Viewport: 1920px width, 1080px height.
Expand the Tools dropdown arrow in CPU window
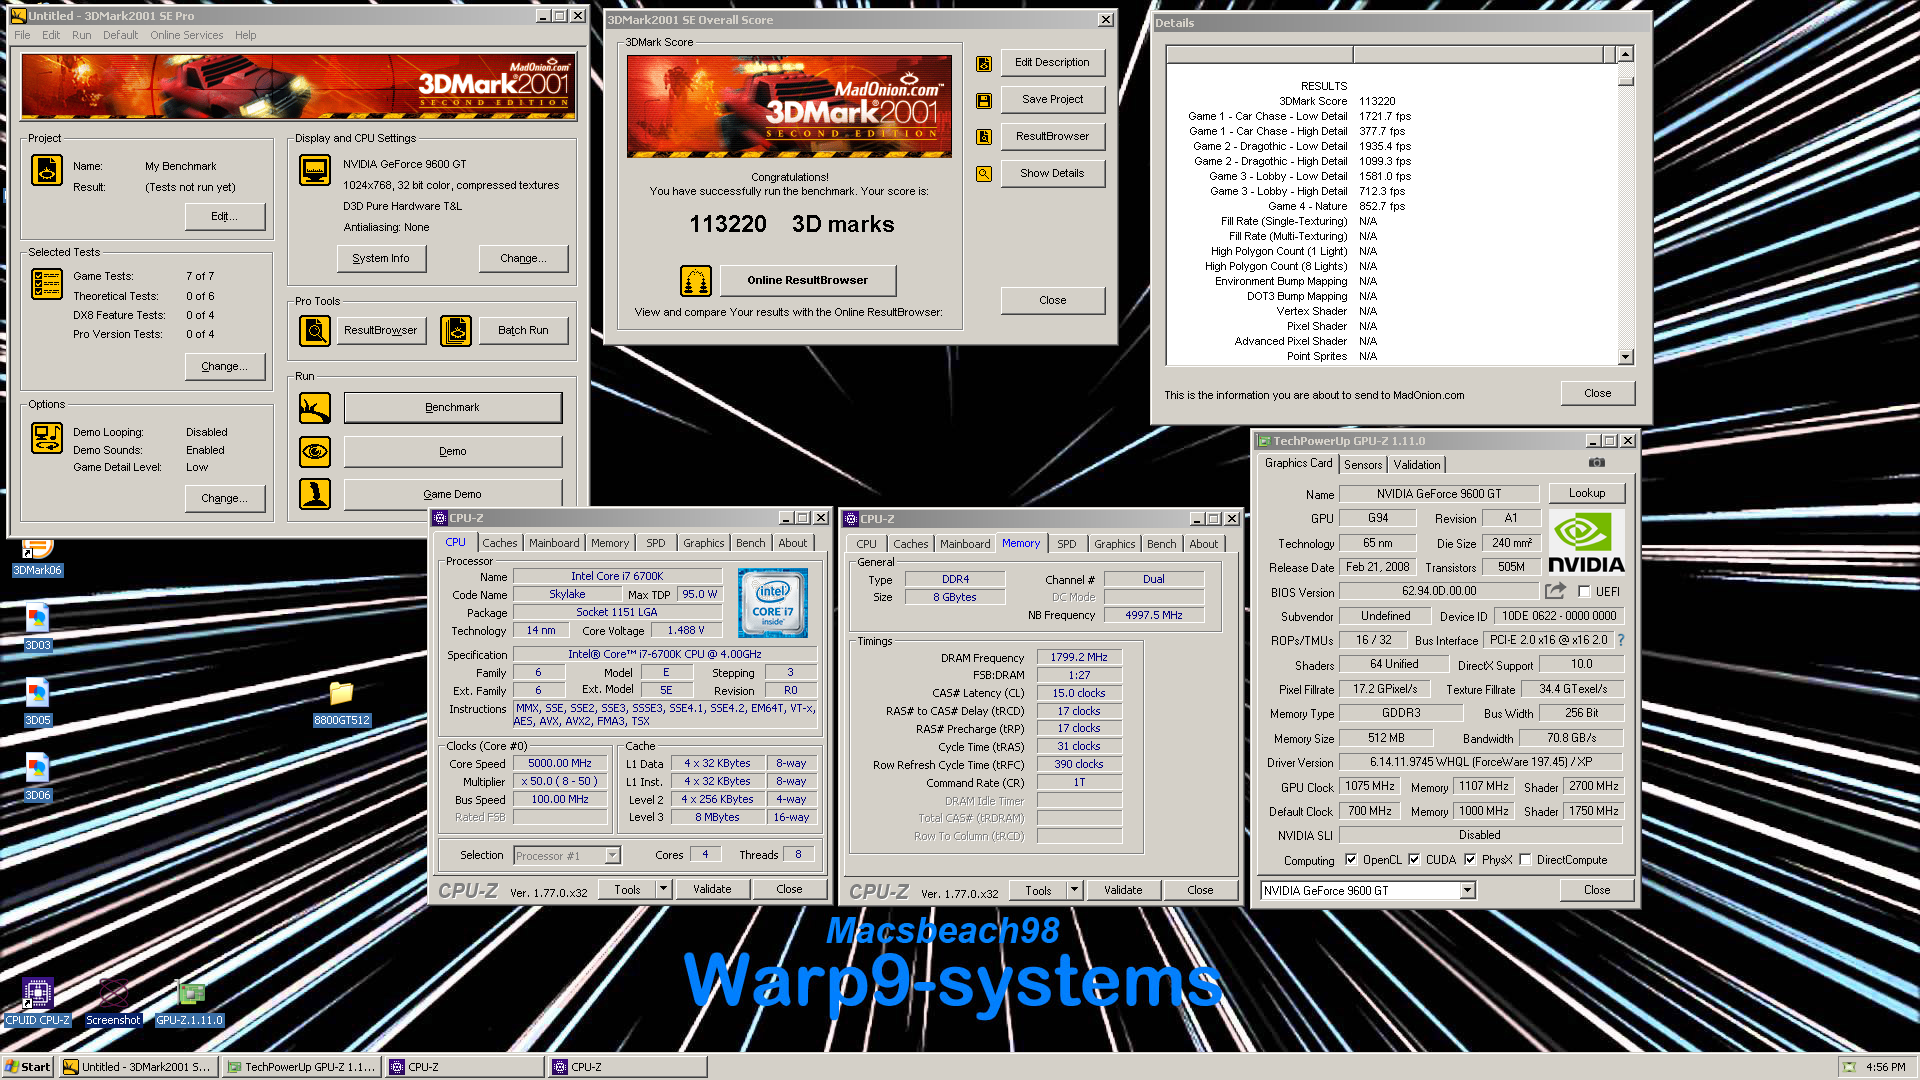click(663, 889)
